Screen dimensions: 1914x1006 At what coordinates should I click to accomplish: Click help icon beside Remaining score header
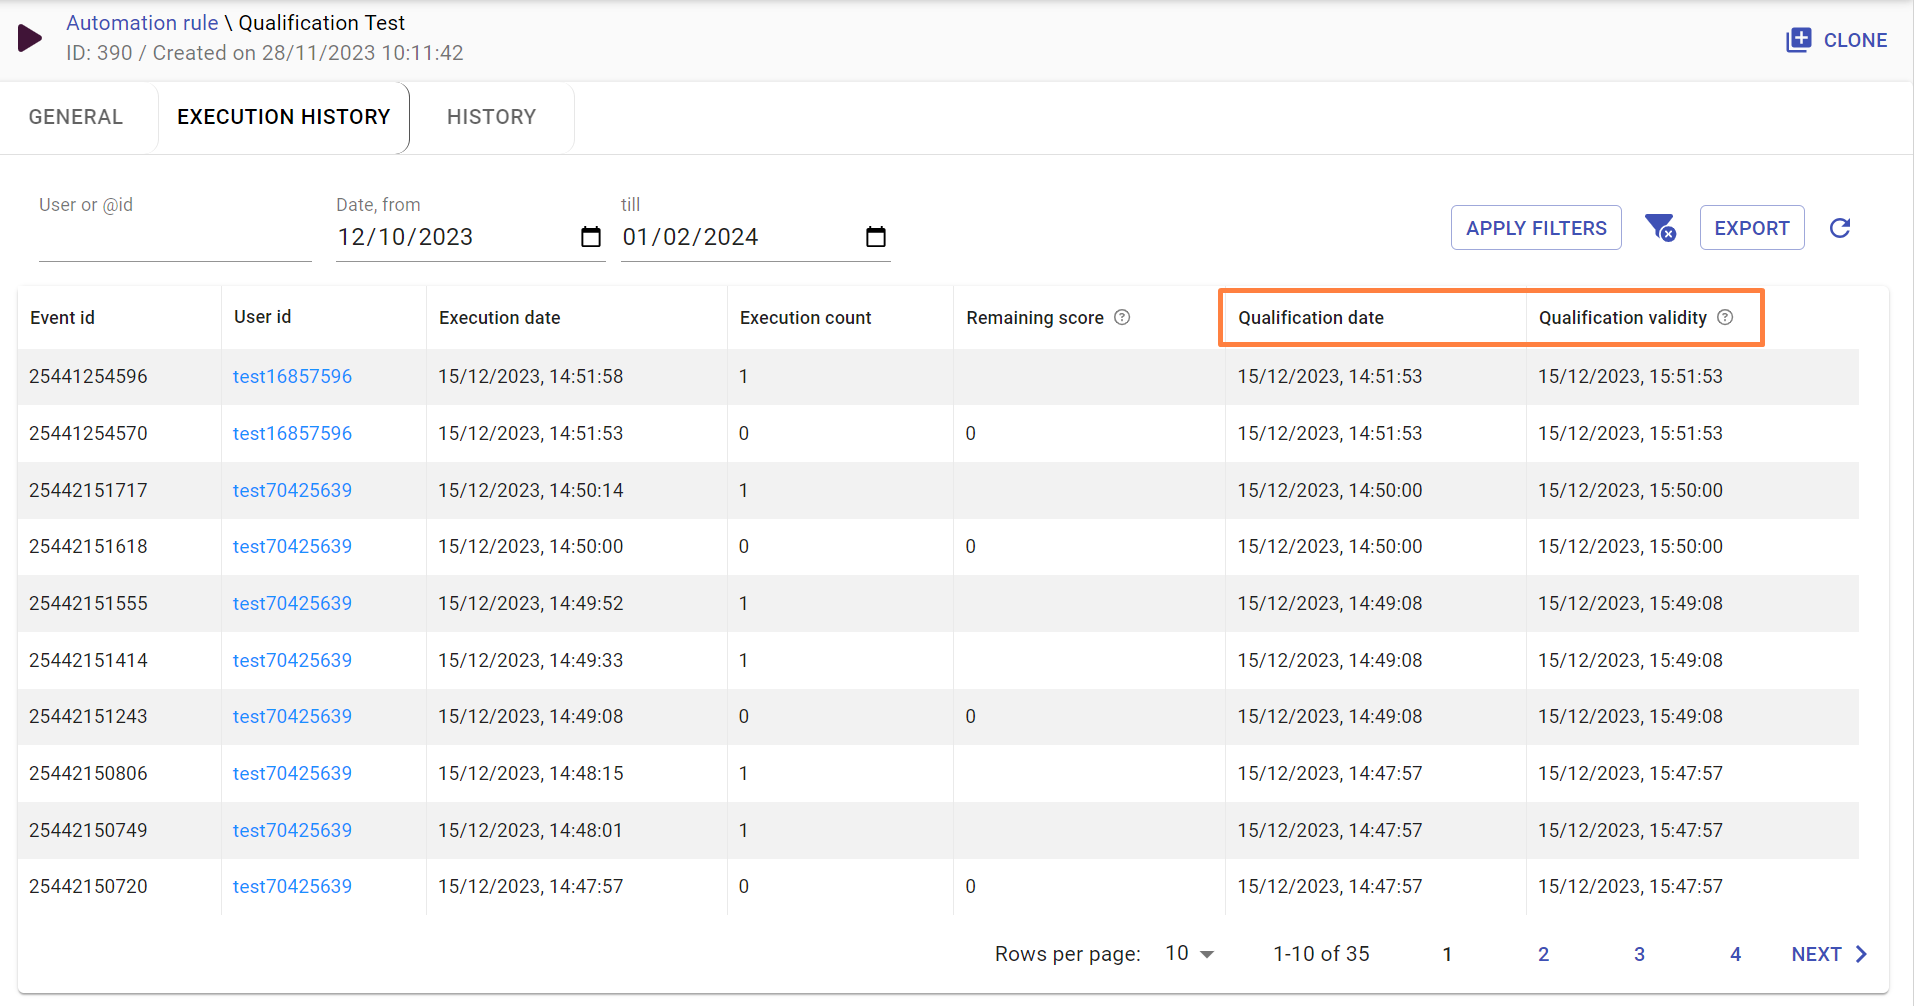tap(1122, 317)
